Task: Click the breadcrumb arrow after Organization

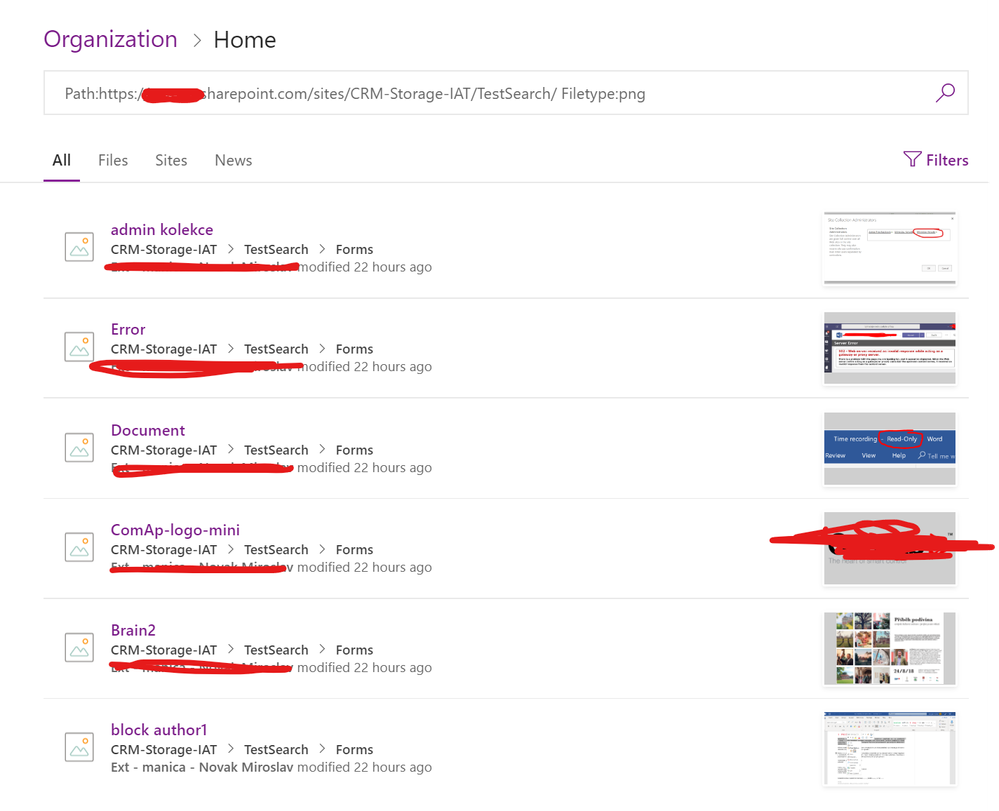Action: [x=196, y=40]
